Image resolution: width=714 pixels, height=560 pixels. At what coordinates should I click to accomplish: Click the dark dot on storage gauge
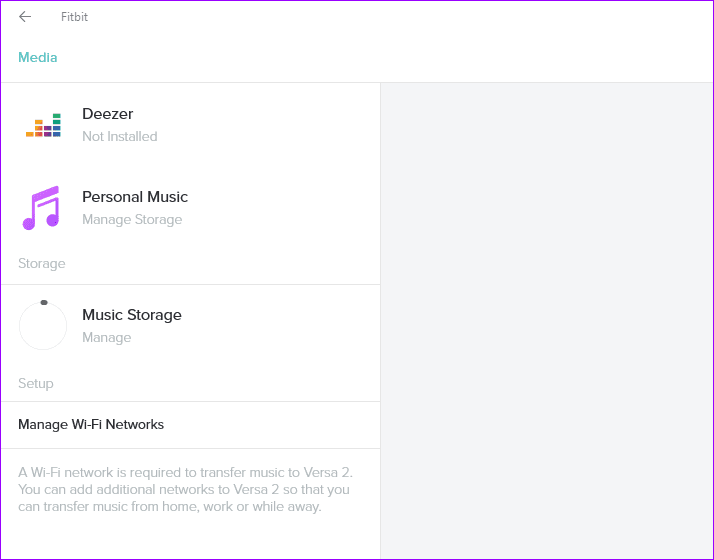tap(44, 302)
